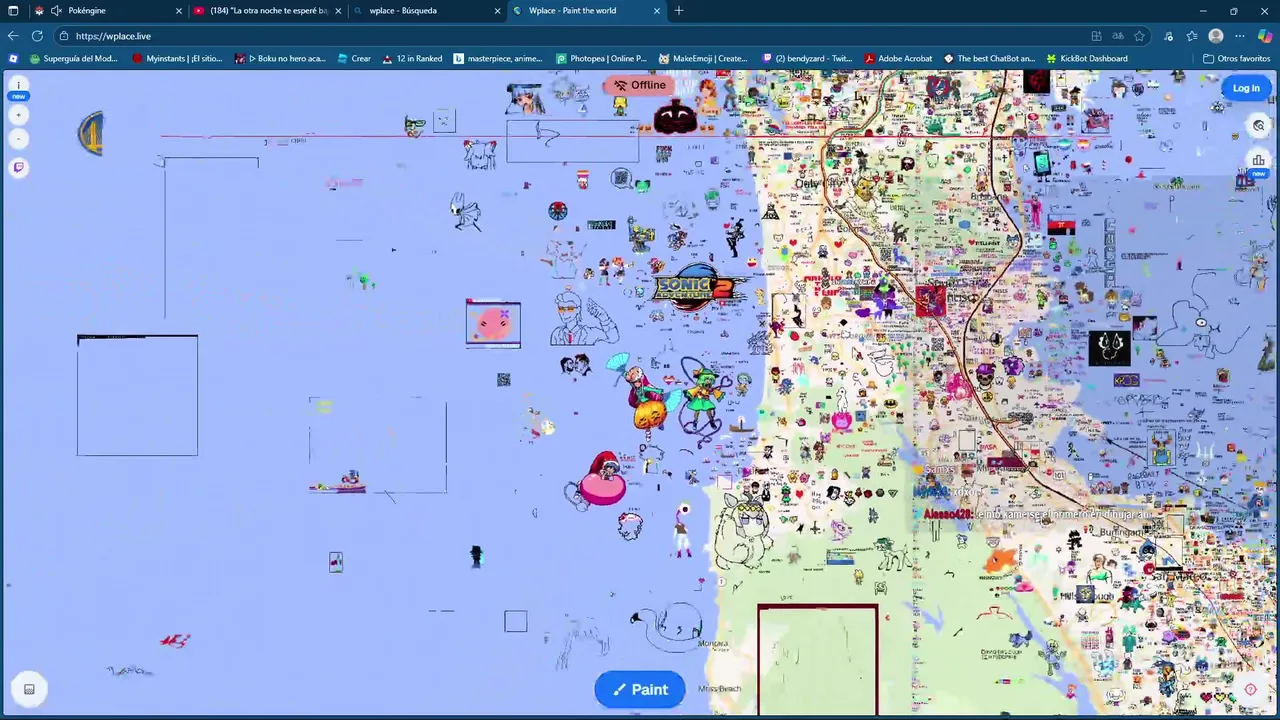Open the split screen icon in the address bar

coord(1096,36)
